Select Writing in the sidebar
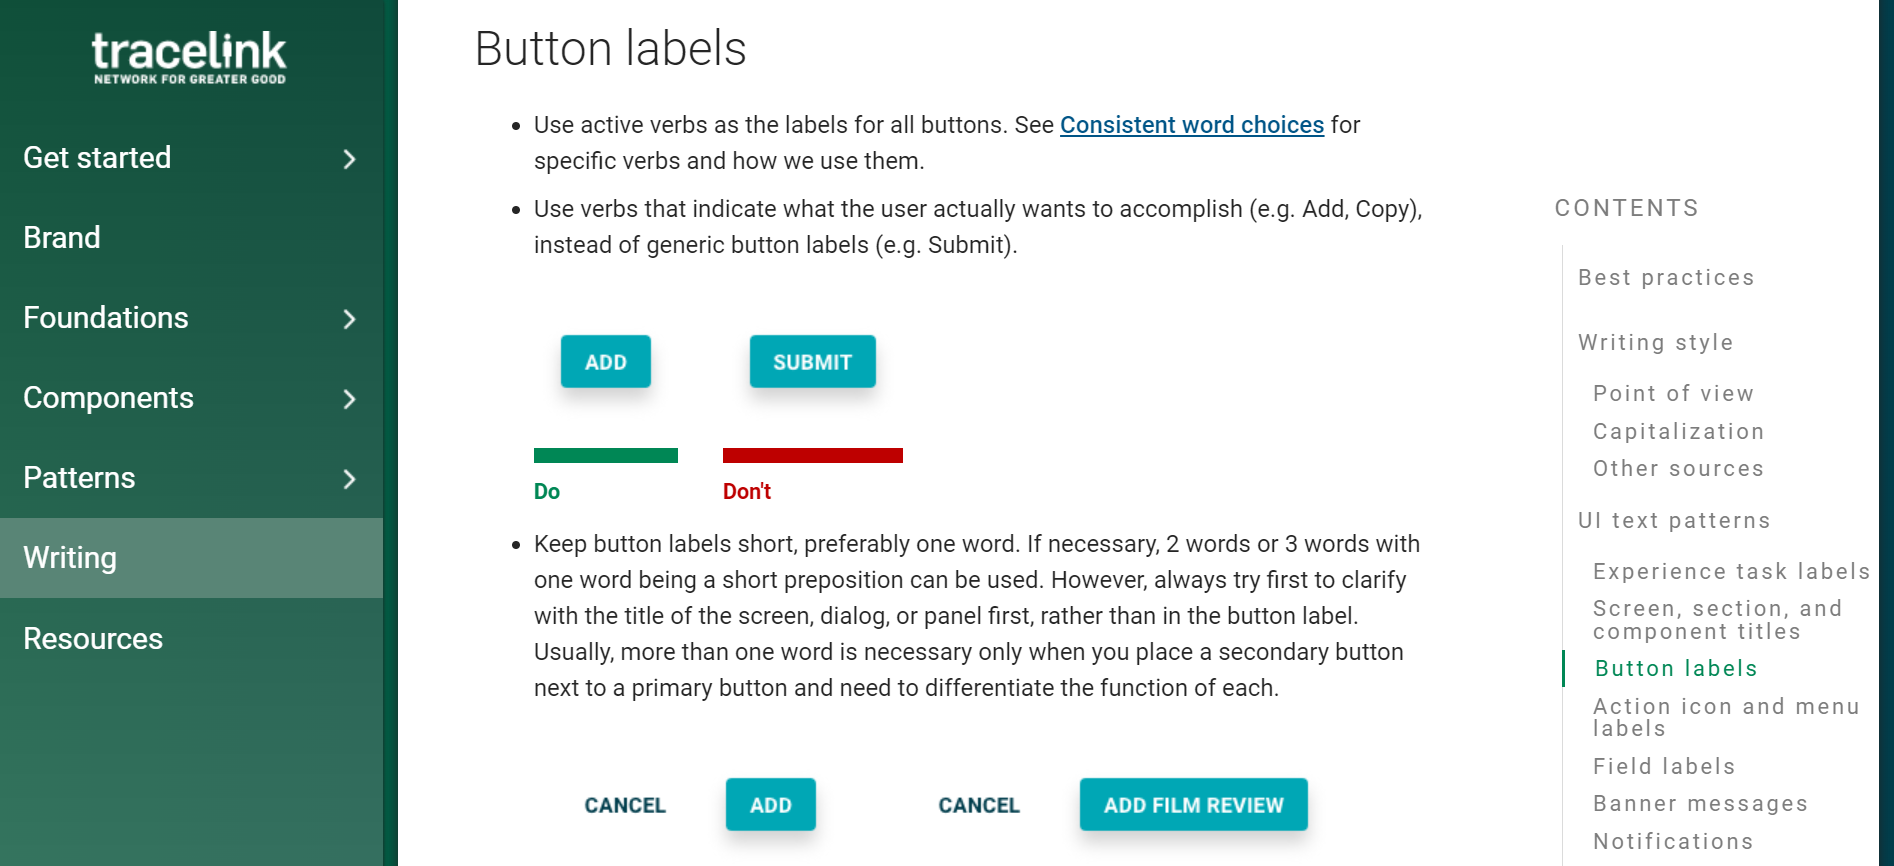Screen dimensions: 1894x866 pyautogui.click(x=70, y=558)
